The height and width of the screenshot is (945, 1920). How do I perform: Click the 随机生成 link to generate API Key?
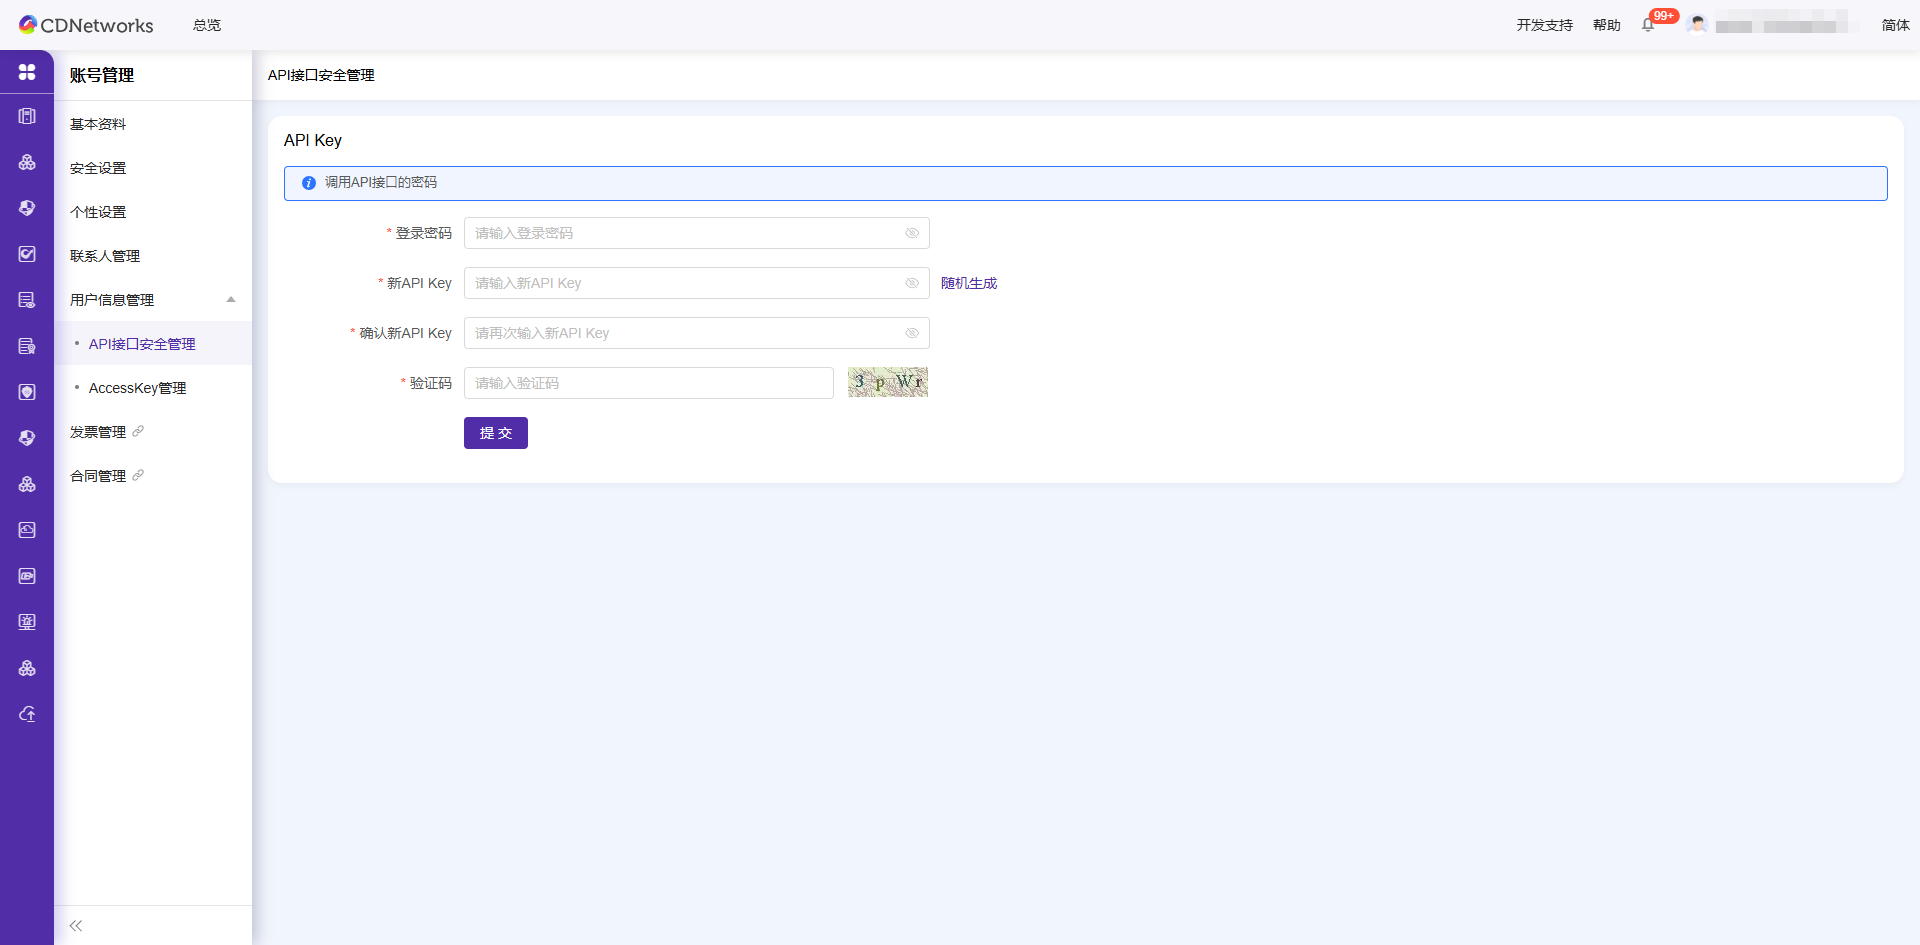[x=968, y=283]
